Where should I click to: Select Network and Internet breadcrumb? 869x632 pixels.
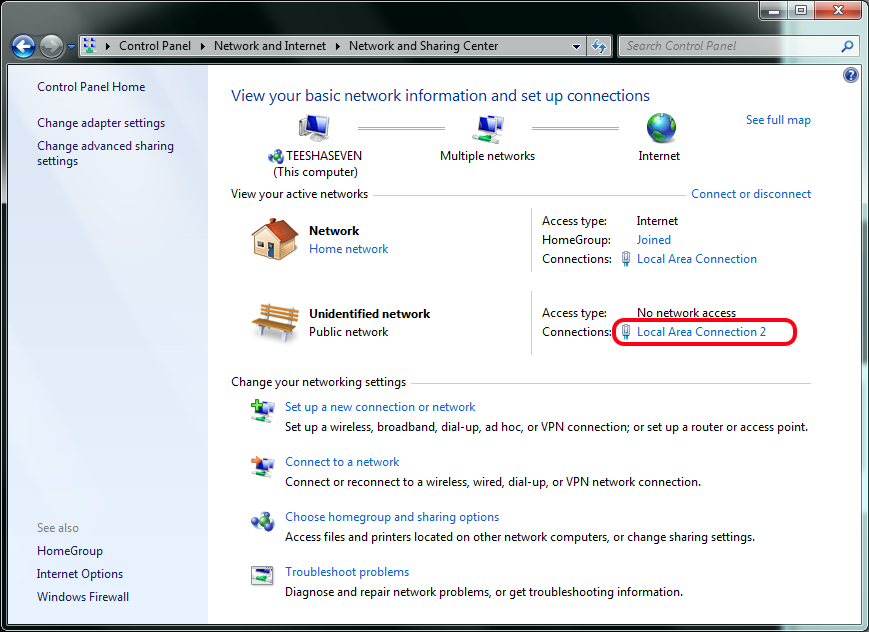pos(270,46)
